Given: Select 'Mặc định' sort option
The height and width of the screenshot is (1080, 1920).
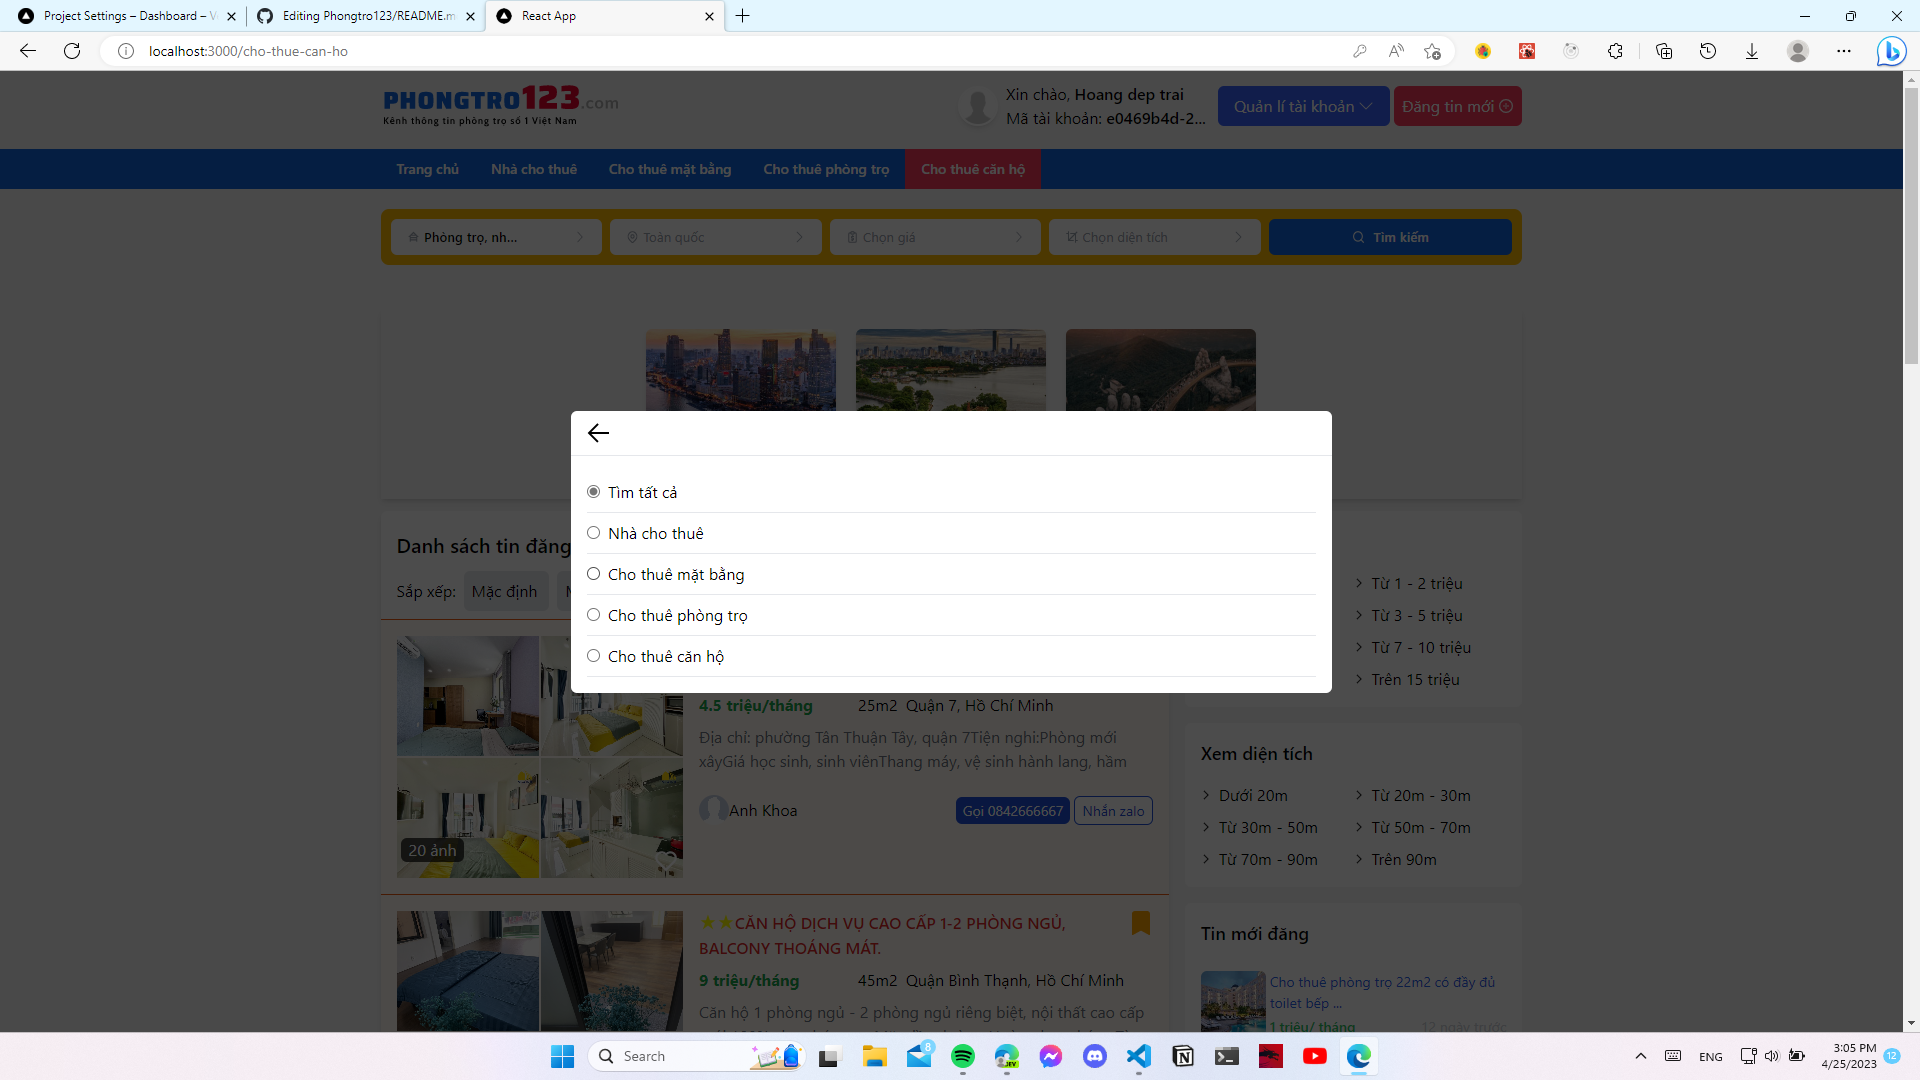Looking at the screenshot, I should 505,591.
